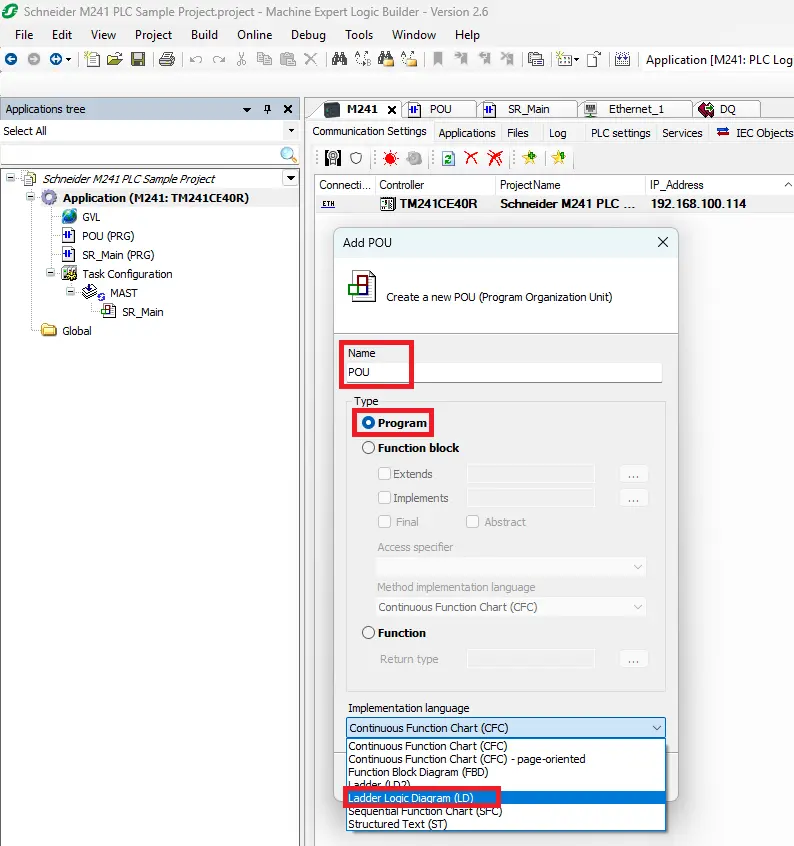Image resolution: width=794 pixels, height=846 pixels.
Task: Click the shield security icon
Action: tap(356, 158)
